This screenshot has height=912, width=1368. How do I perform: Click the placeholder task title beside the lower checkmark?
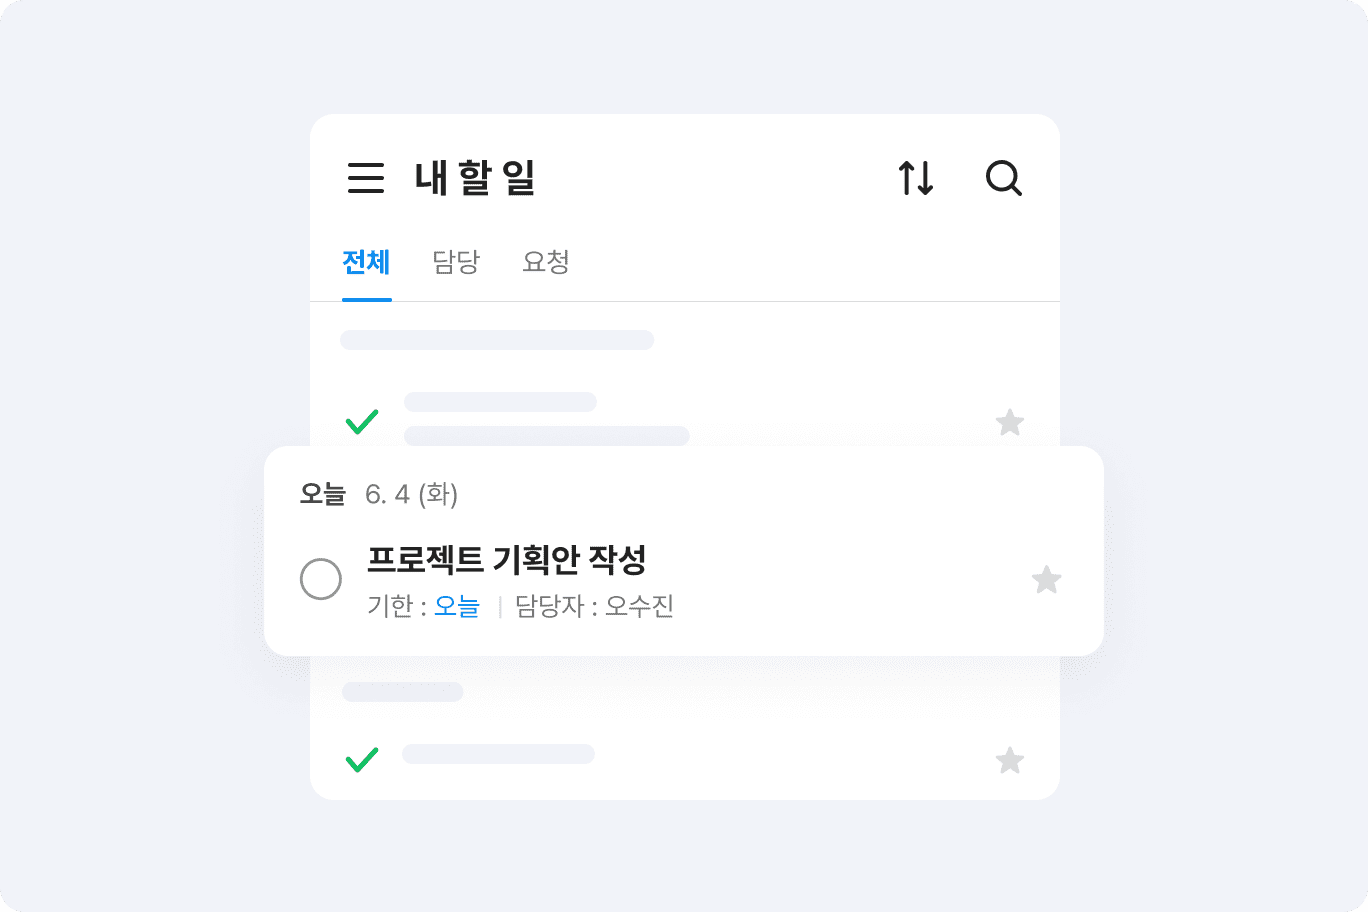pyautogui.click(x=498, y=754)
